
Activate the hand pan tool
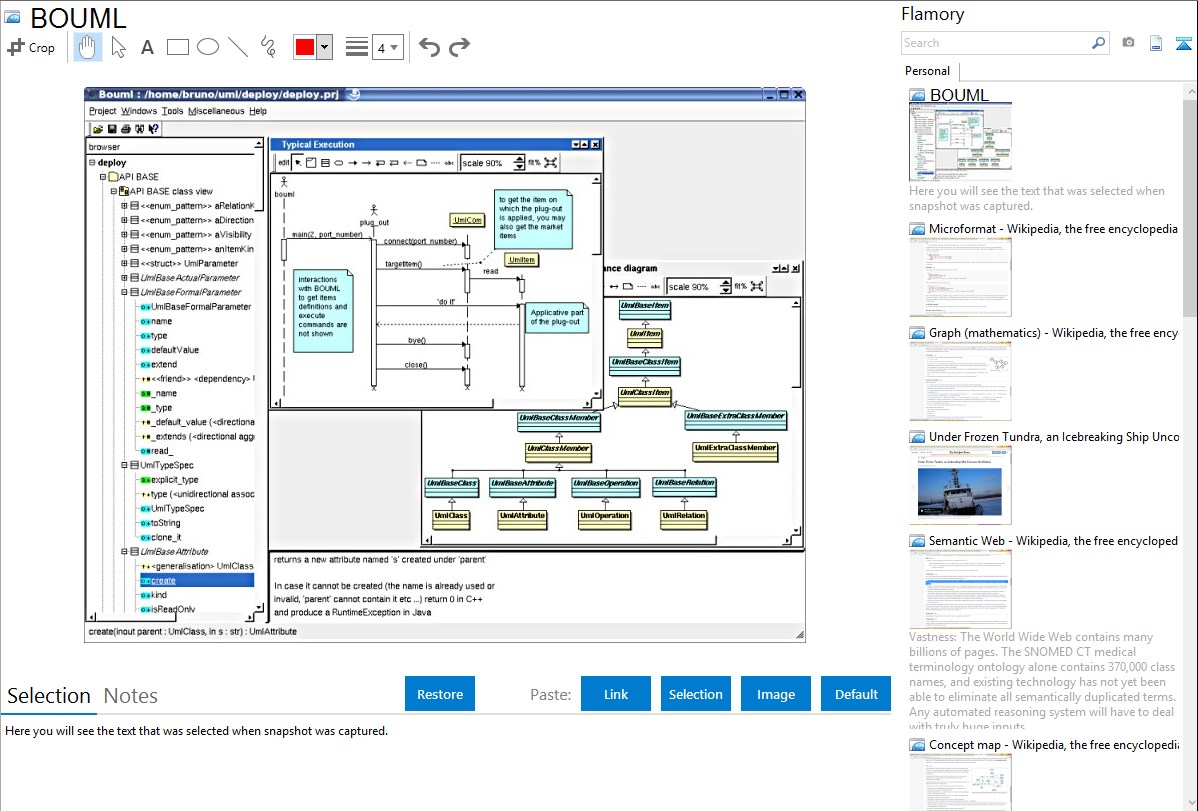[87, 47]
